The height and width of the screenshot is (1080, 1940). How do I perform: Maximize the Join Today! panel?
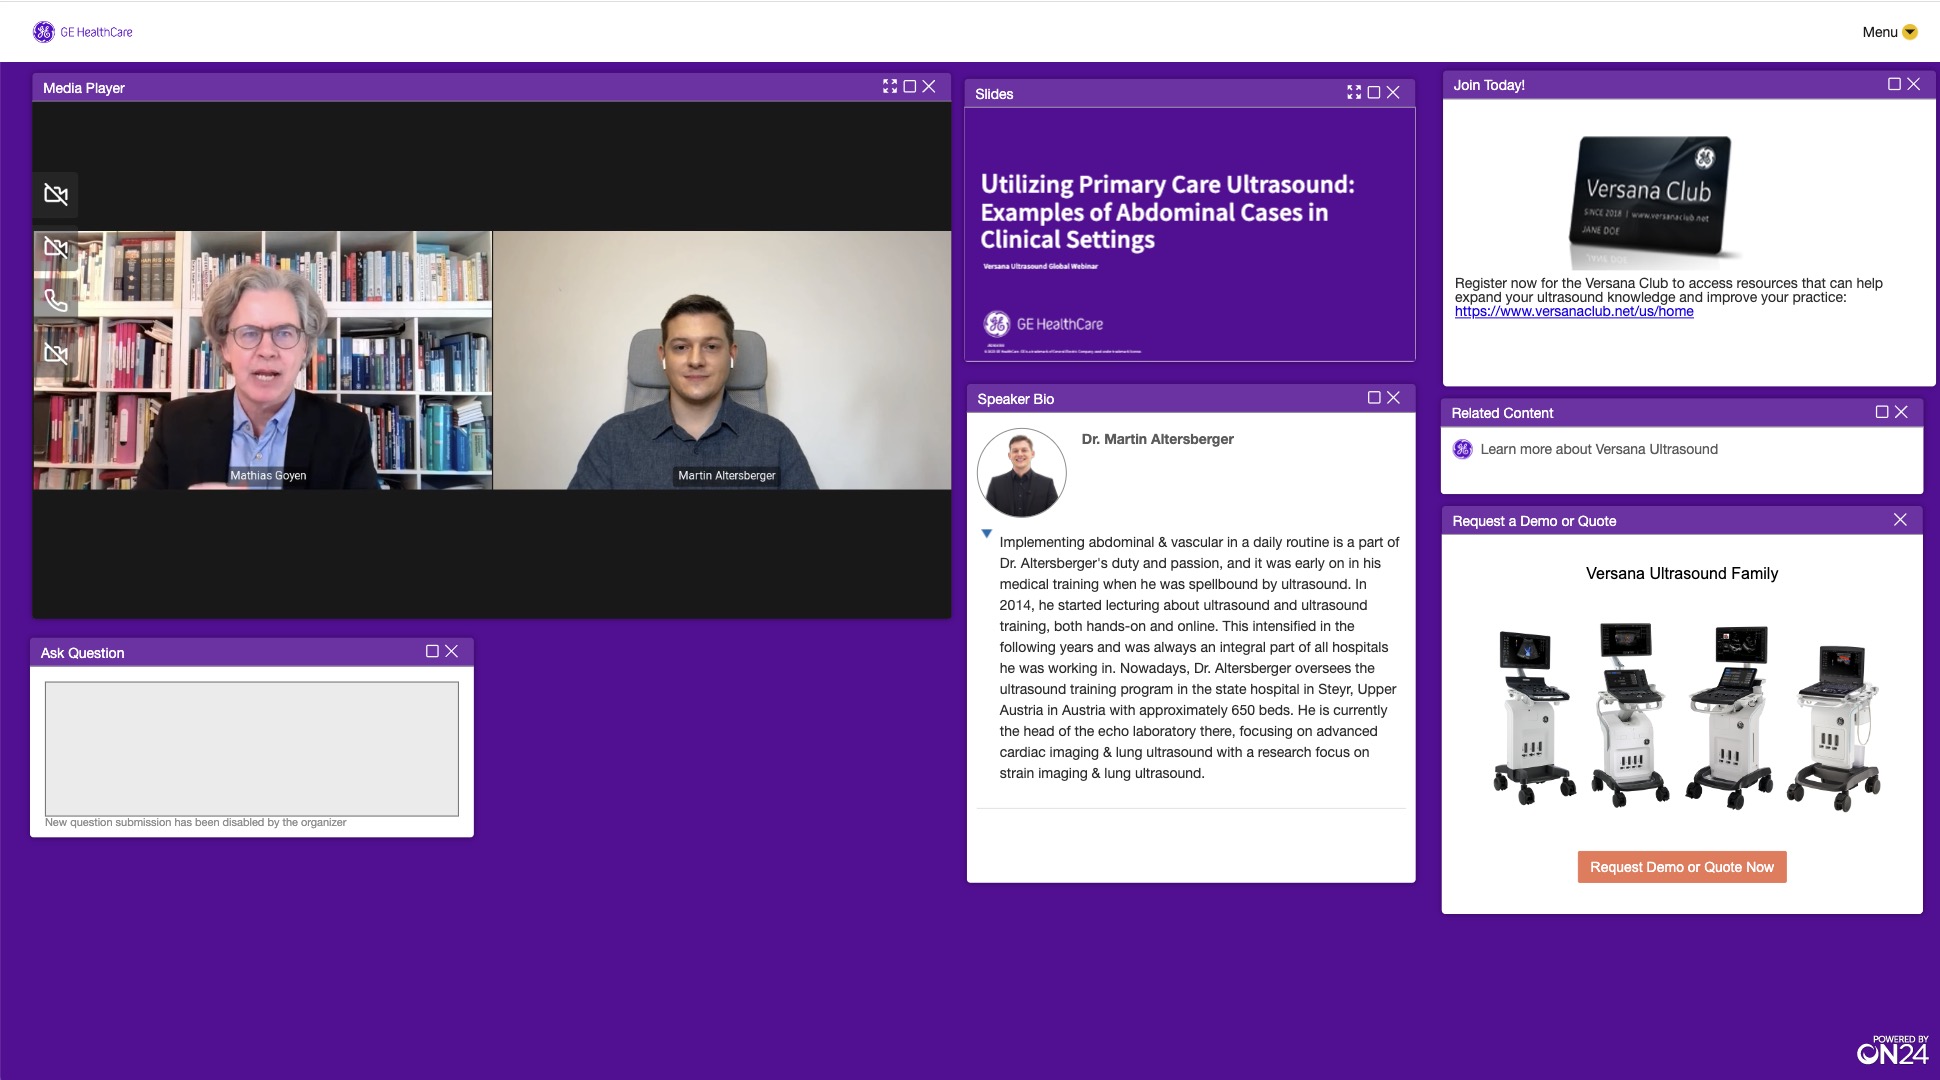coord(1894,84)
